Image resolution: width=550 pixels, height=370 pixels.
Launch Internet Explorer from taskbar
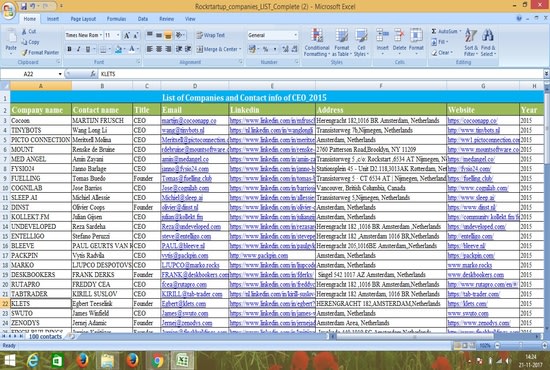(x=33, y=361)
